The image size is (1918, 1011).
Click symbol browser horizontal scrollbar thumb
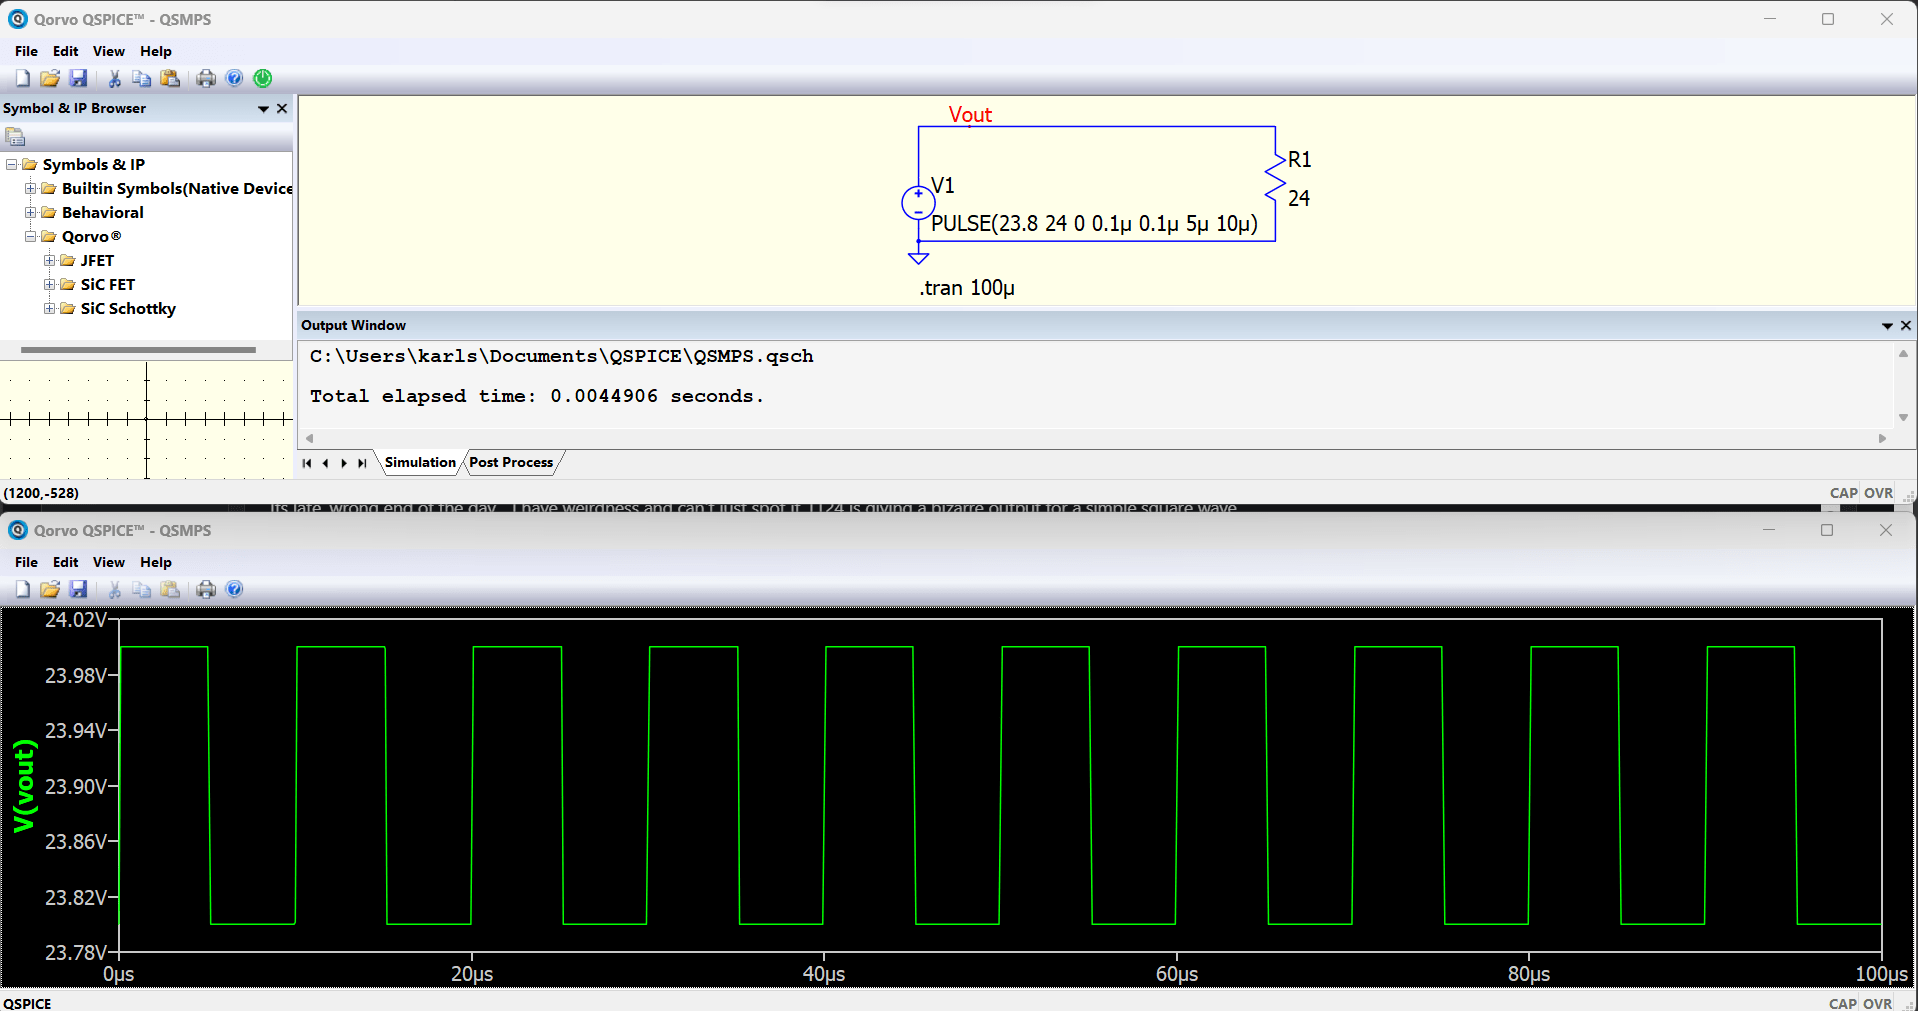coord(138,350)
